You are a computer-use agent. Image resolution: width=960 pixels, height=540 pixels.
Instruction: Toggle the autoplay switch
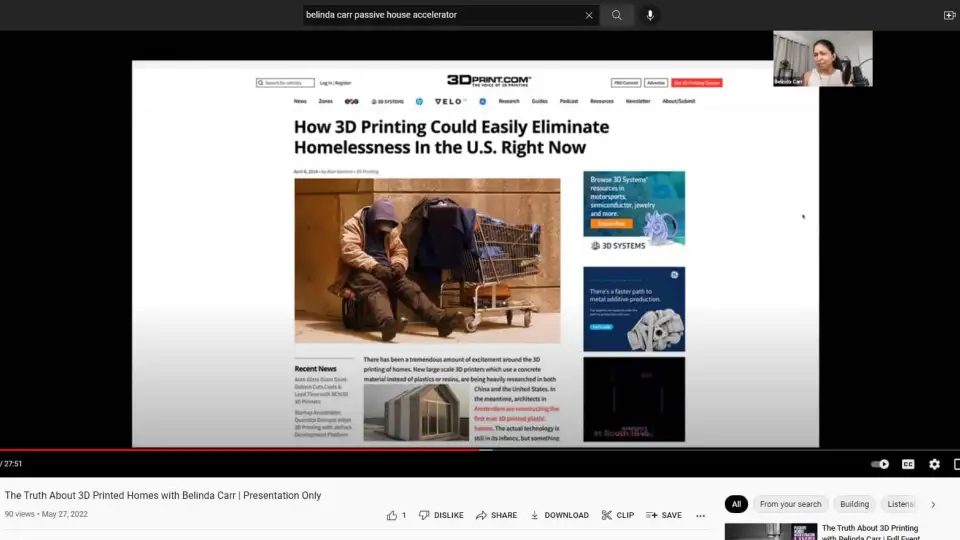pos(880,464)
